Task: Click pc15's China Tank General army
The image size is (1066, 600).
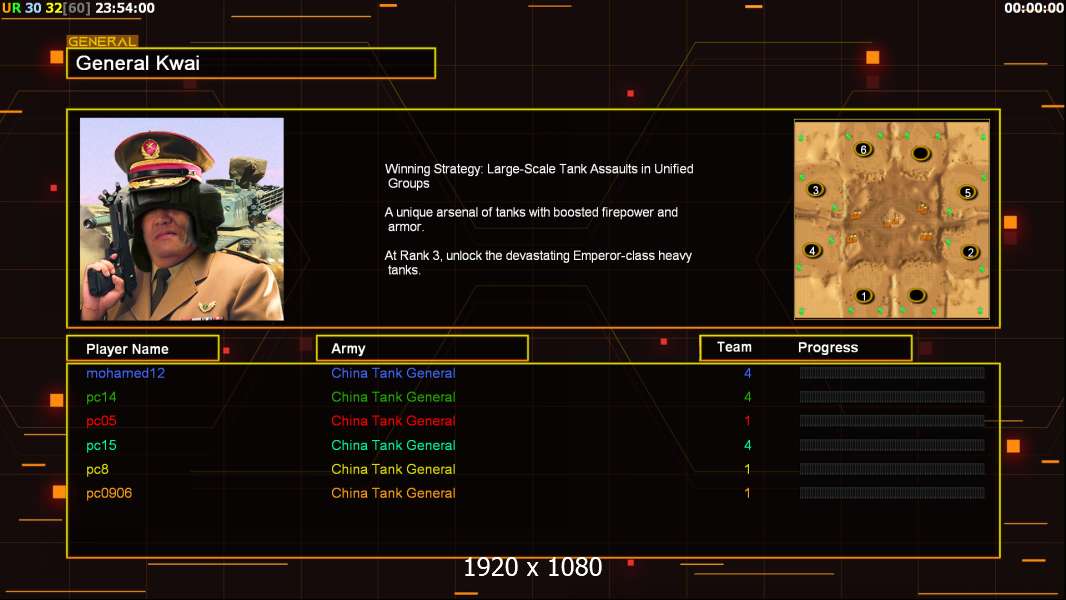Action: (x=393, y=445)
